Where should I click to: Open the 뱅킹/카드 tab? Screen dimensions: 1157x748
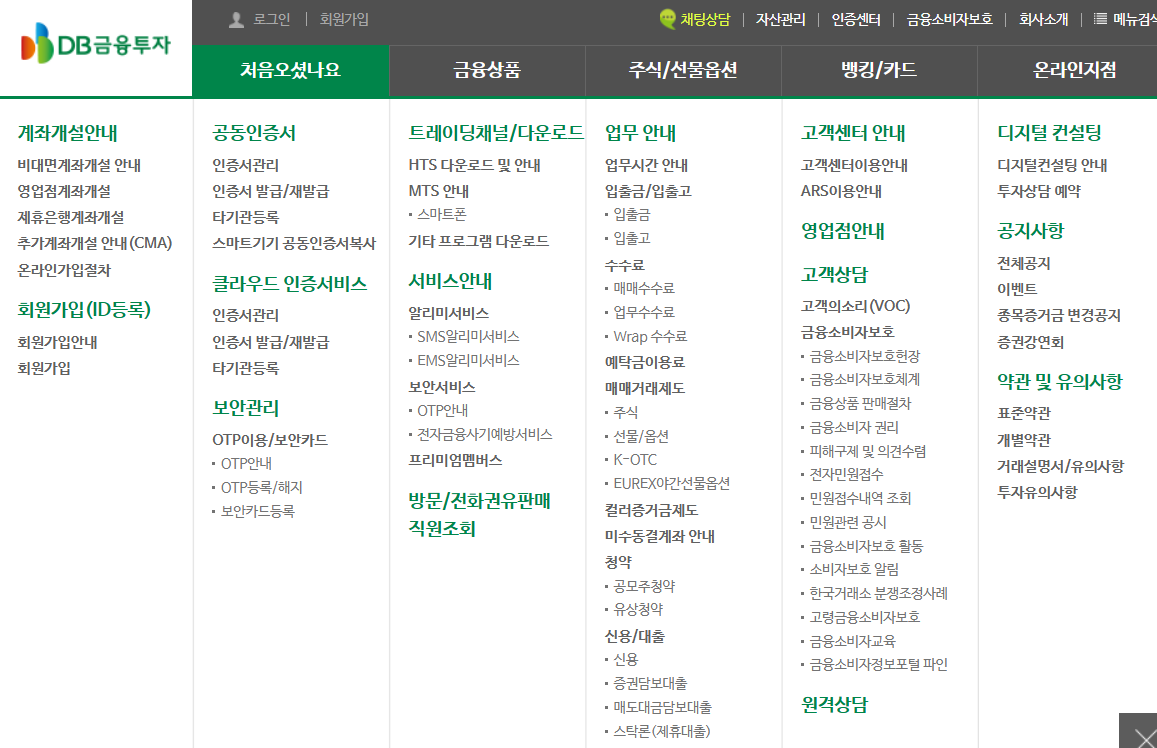click(x=878, y=71)
